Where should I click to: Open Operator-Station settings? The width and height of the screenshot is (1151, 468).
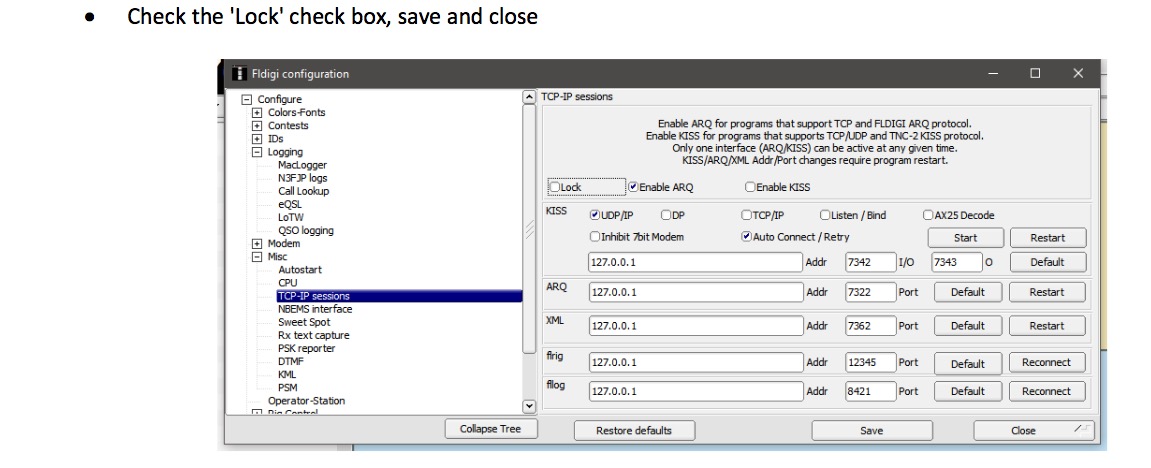tap(306, 401)
